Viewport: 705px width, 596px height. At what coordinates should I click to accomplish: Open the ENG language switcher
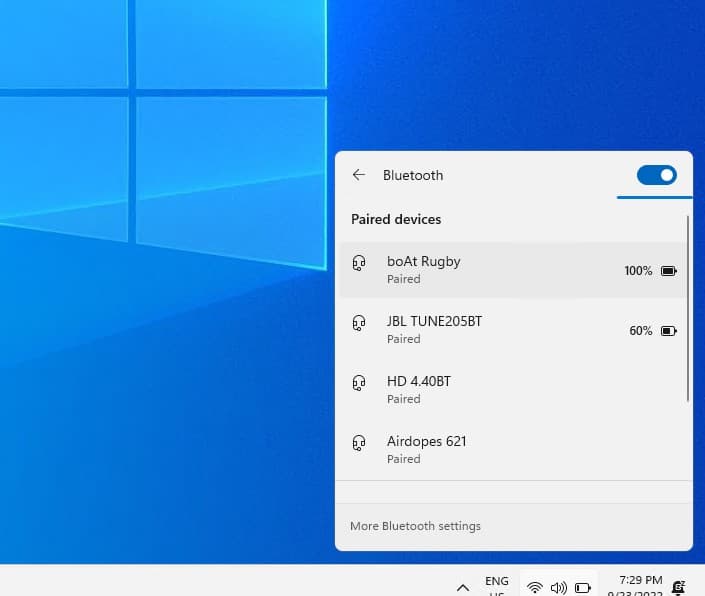coord(496,585)
